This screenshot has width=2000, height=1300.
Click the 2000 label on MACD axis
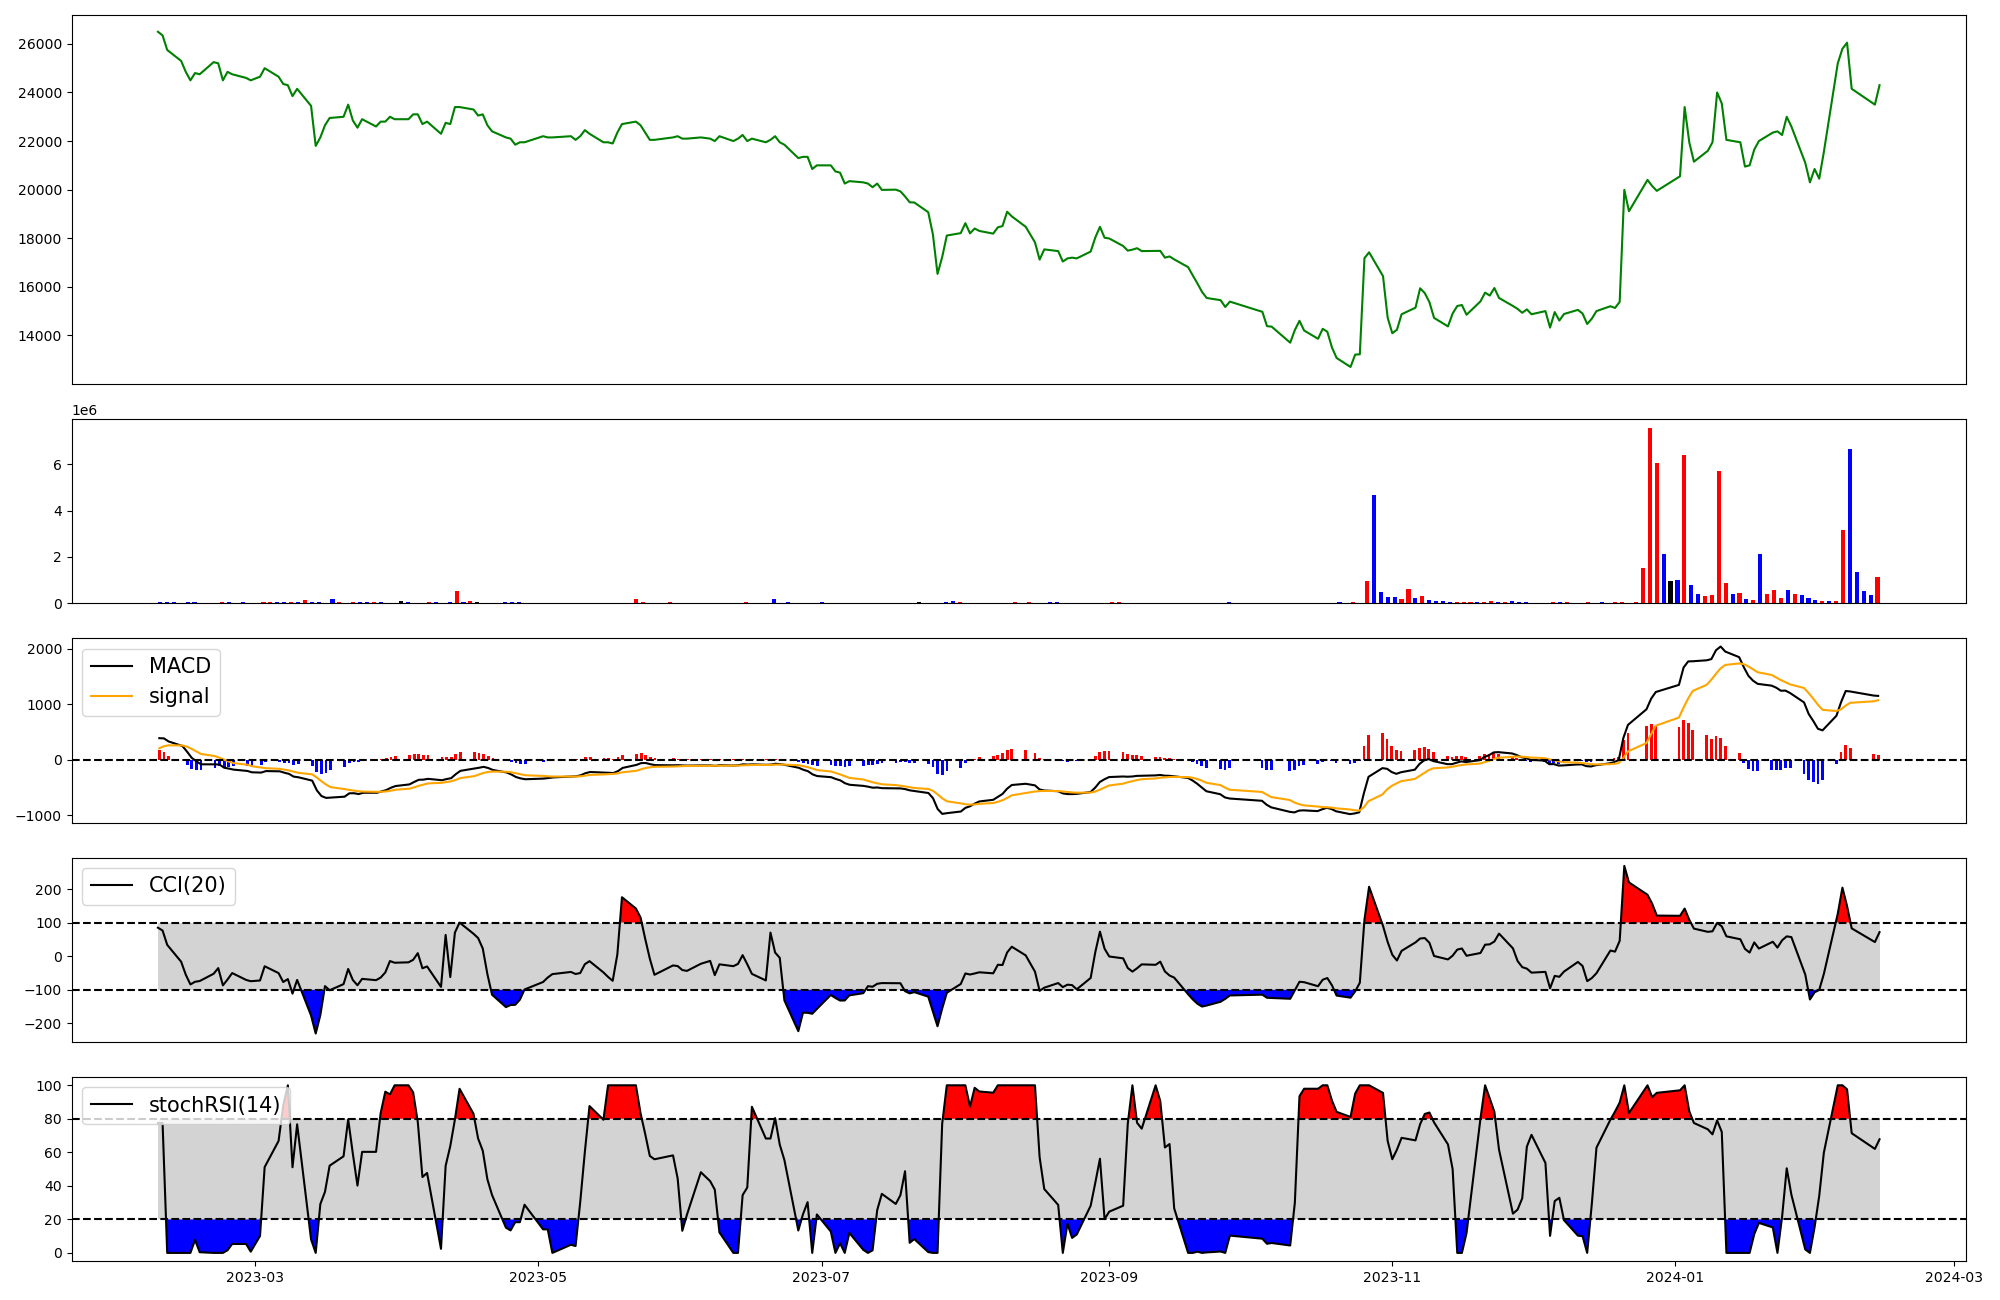[x=43, y=650]
